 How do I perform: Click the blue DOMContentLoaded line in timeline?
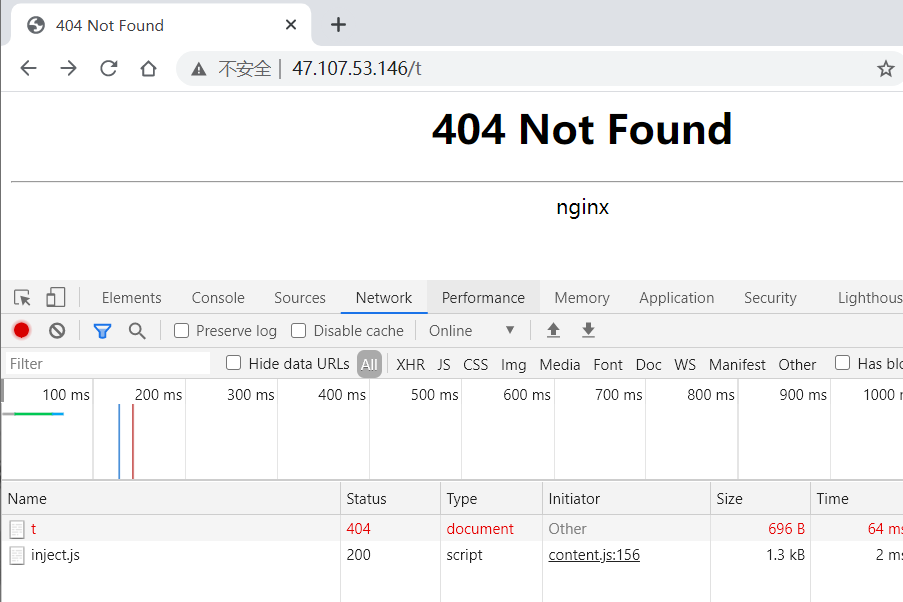tap(119, 441)
